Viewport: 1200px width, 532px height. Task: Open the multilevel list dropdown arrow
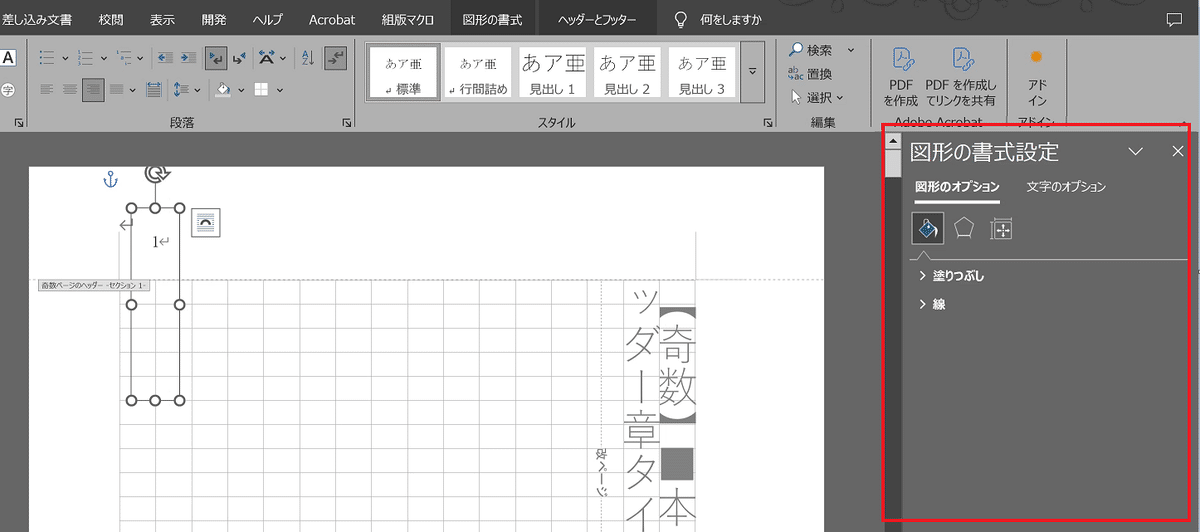coord(141,59)
